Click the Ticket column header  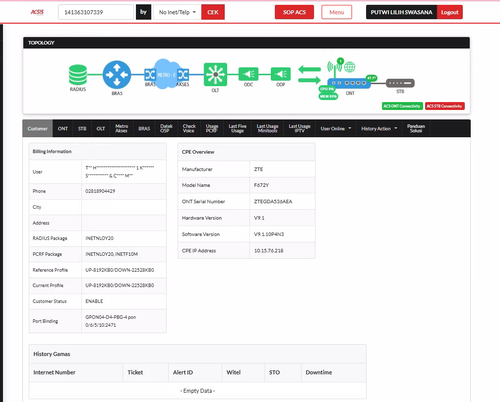click(x=135, y=372)
